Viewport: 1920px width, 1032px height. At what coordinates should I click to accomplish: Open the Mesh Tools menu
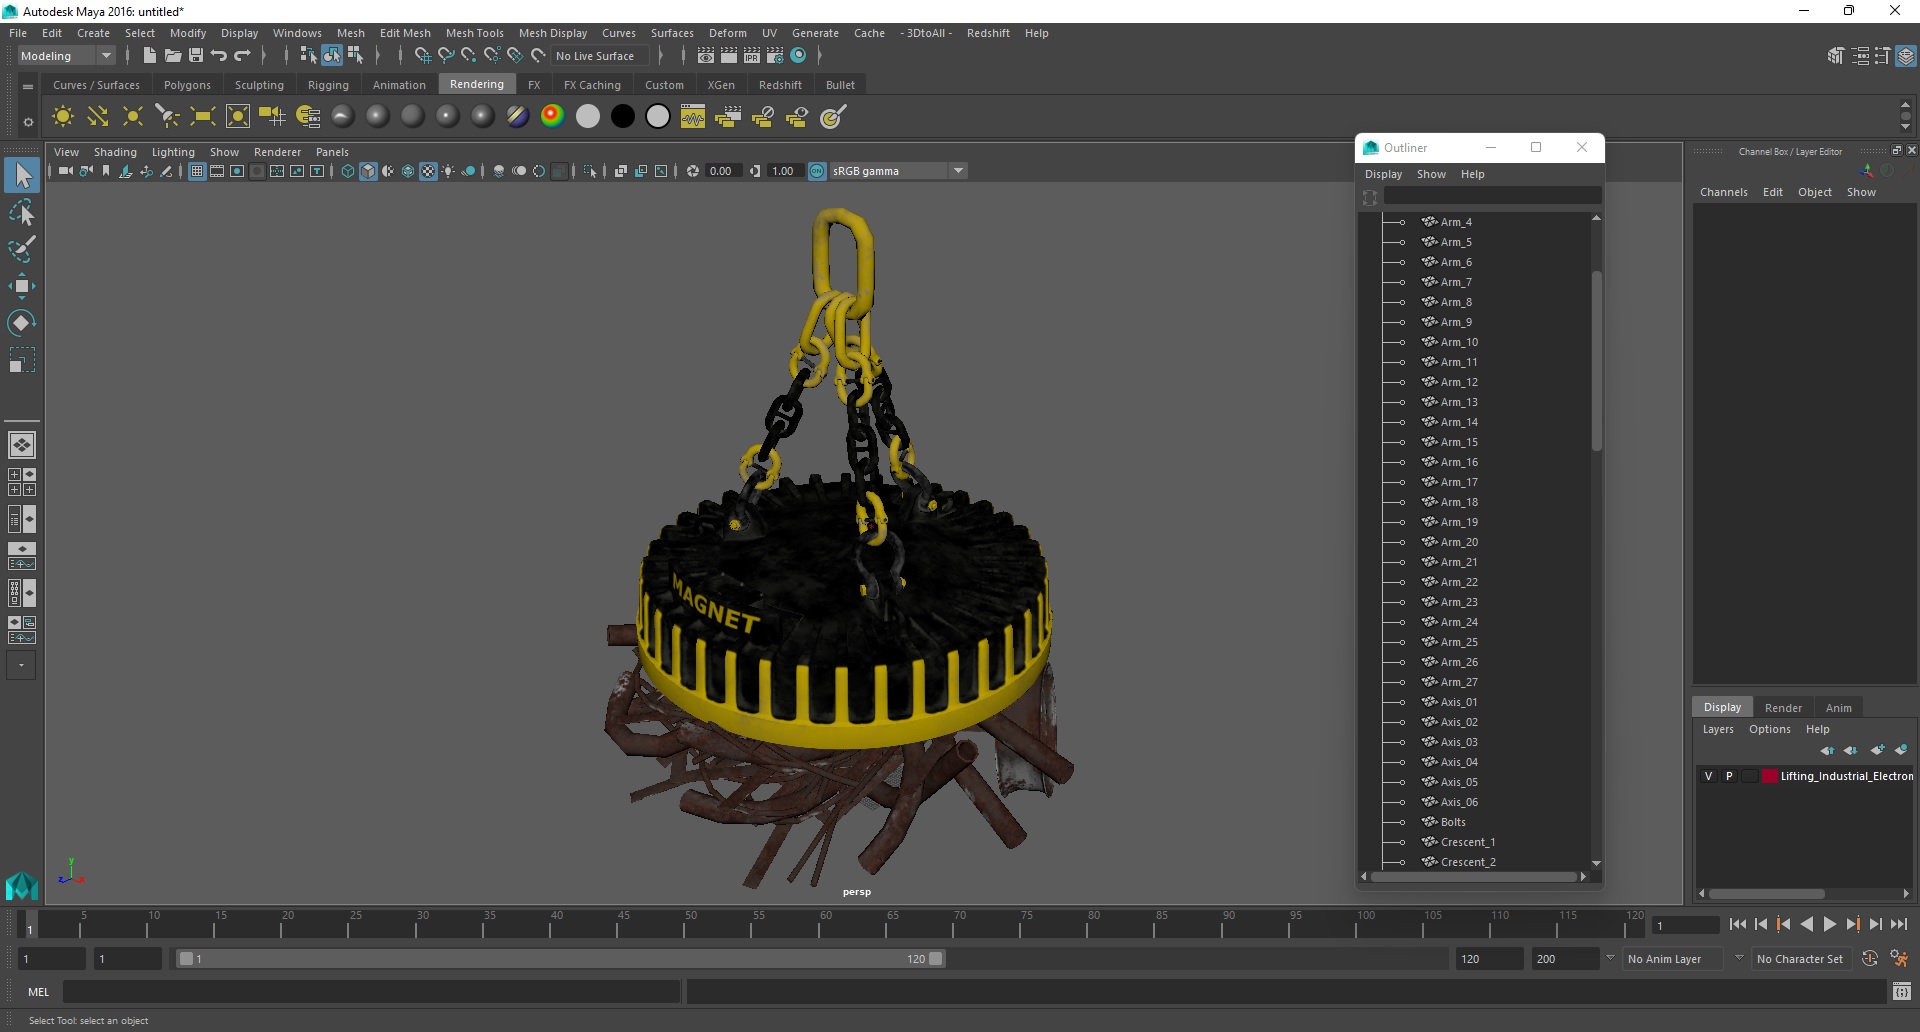tap(474, 33)
